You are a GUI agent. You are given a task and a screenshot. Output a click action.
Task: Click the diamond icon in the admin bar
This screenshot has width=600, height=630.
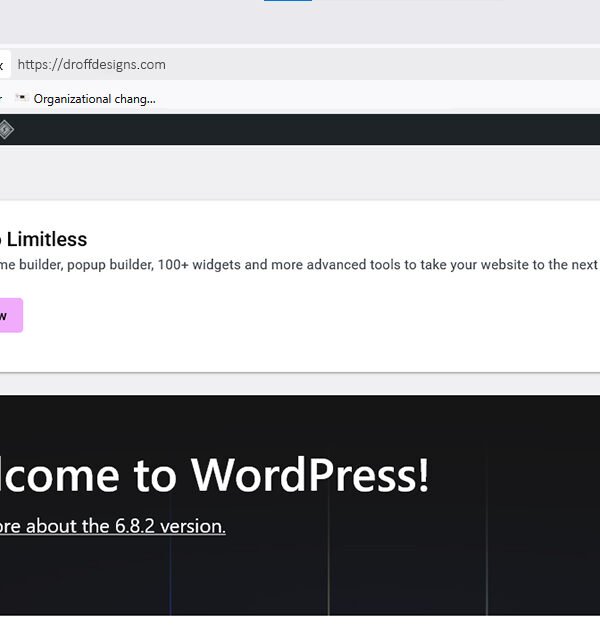6,130
